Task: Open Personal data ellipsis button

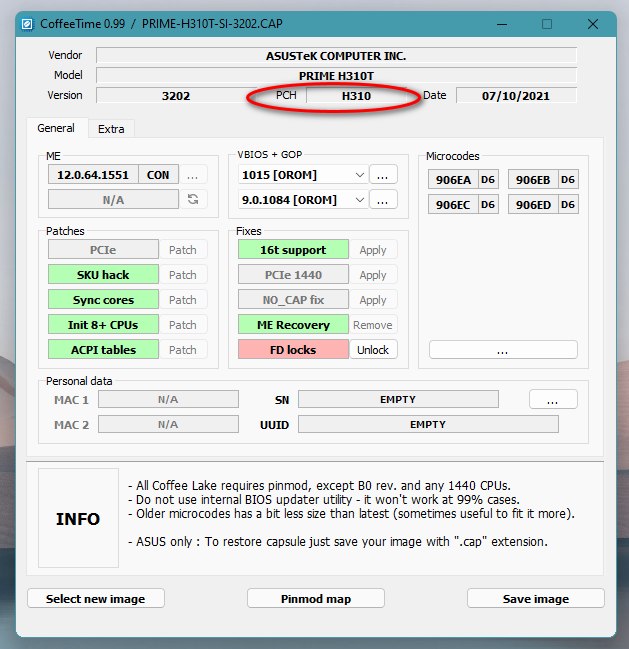Action: (x=553, y=399)
